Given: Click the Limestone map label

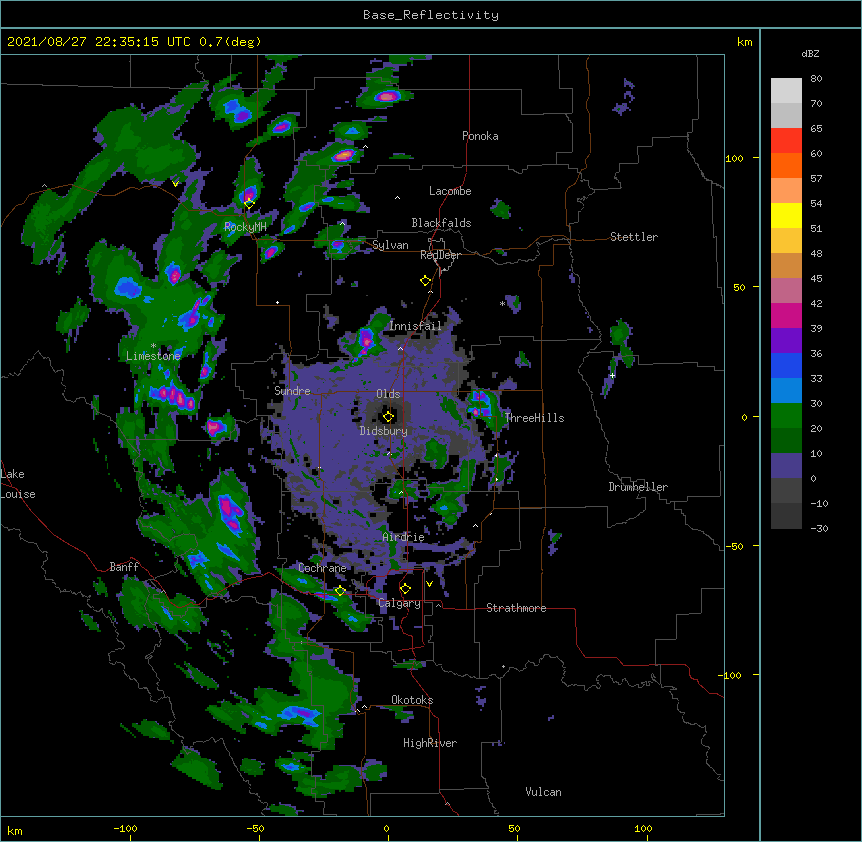Looking at the screenshot, I should [153, 356].
